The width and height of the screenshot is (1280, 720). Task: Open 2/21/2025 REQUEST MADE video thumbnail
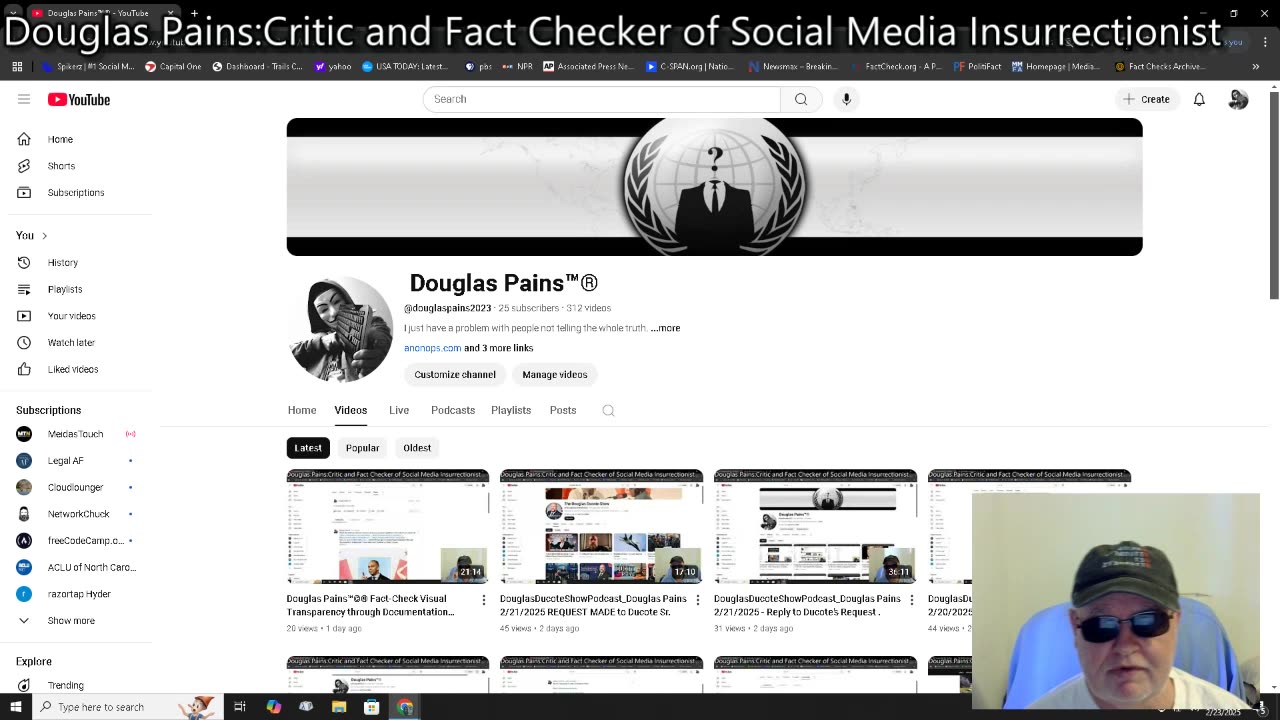pyautogui.click(x=601, y=526)
